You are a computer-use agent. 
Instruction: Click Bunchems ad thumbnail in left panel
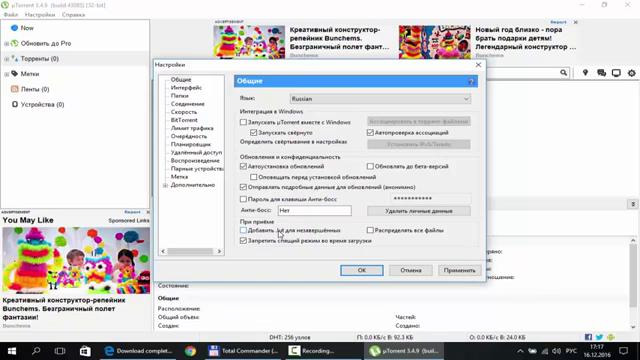(x=76, y=260)
